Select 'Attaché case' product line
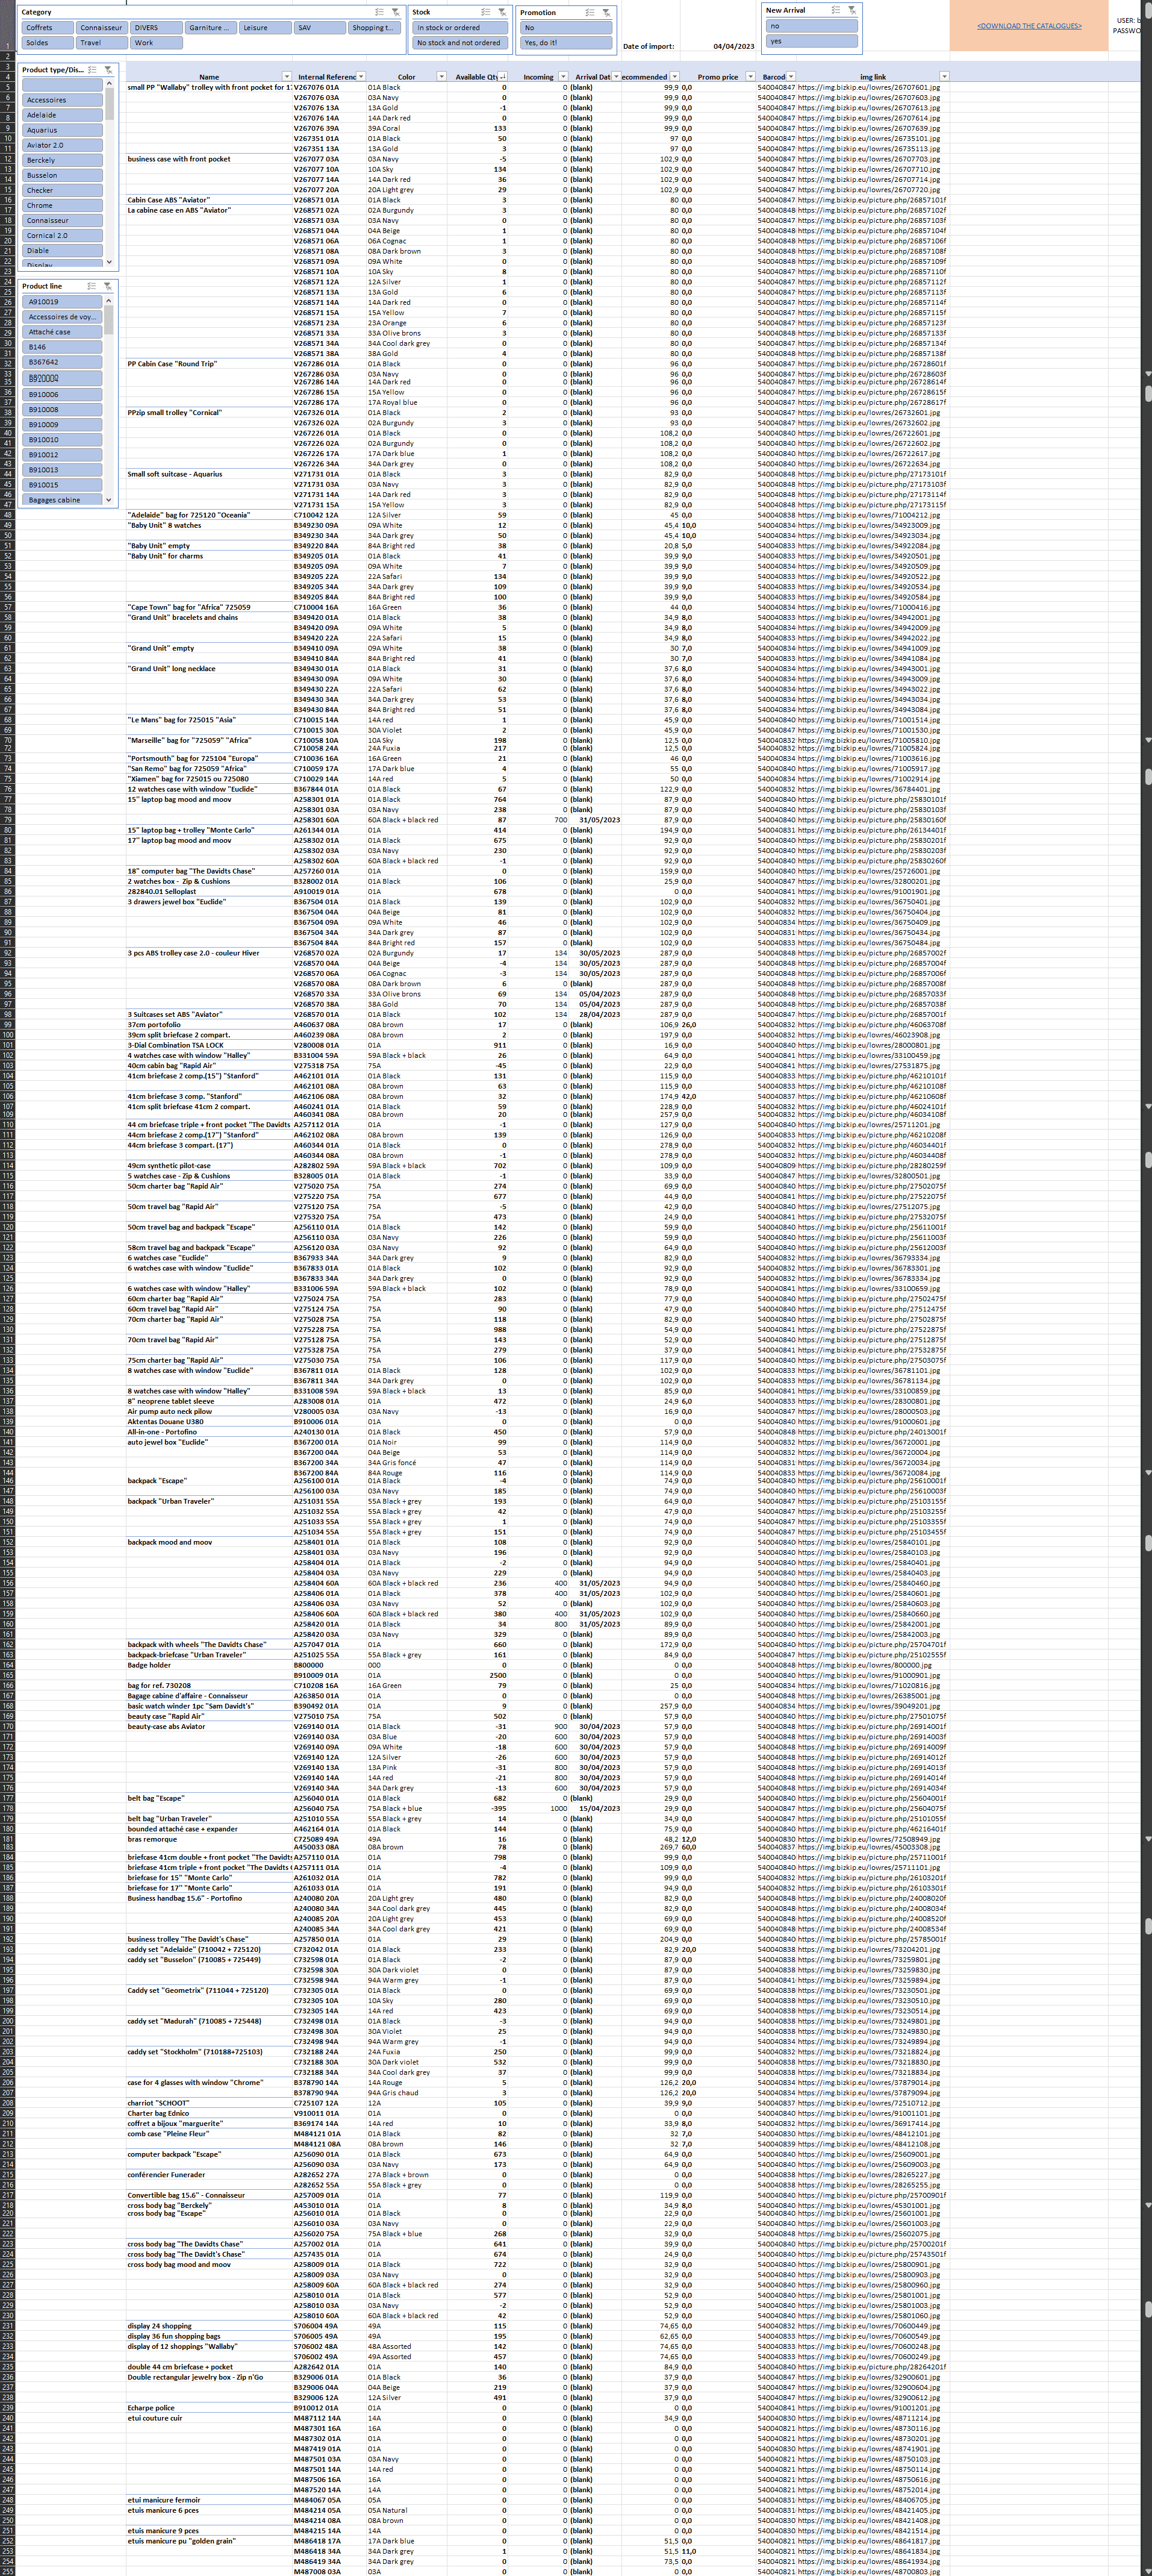The image size is (1152, 2576). [62, 332]
